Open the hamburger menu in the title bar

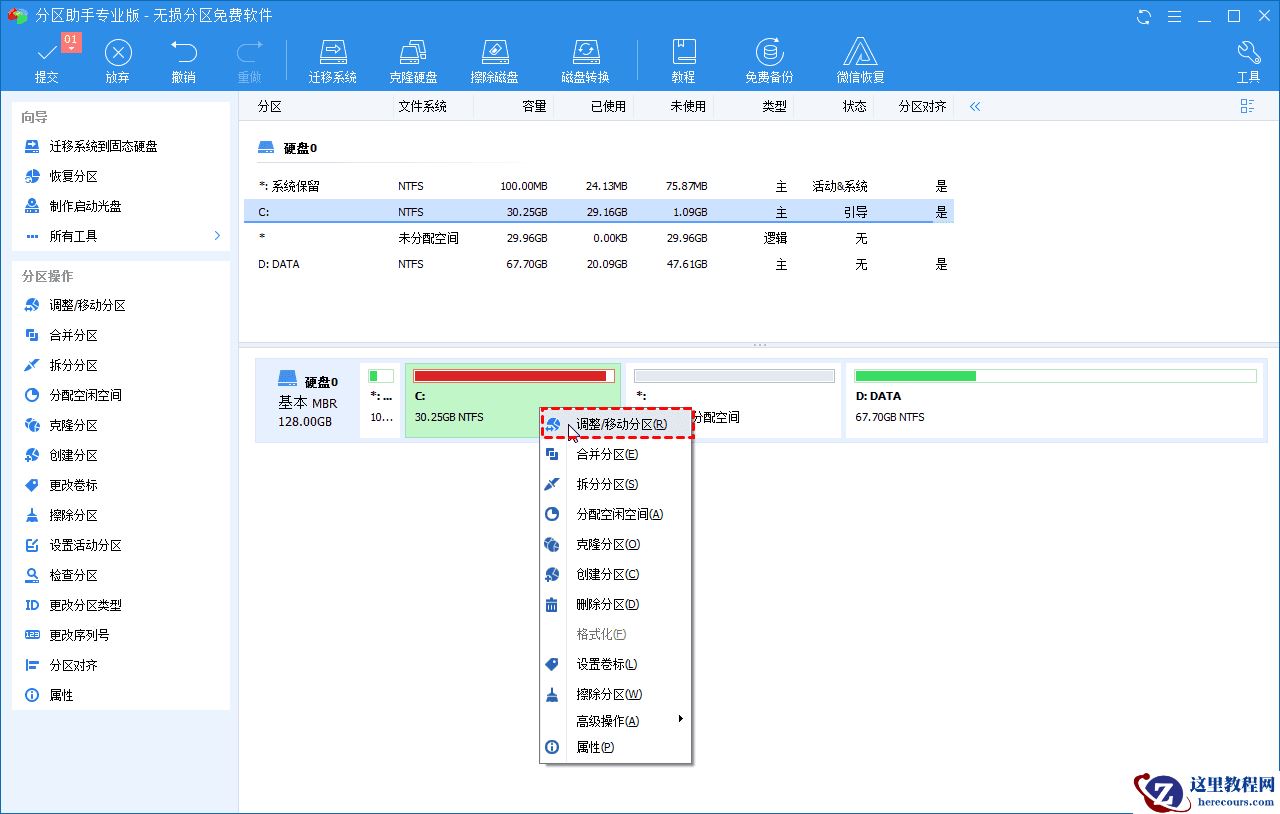tap(1174, 16)
